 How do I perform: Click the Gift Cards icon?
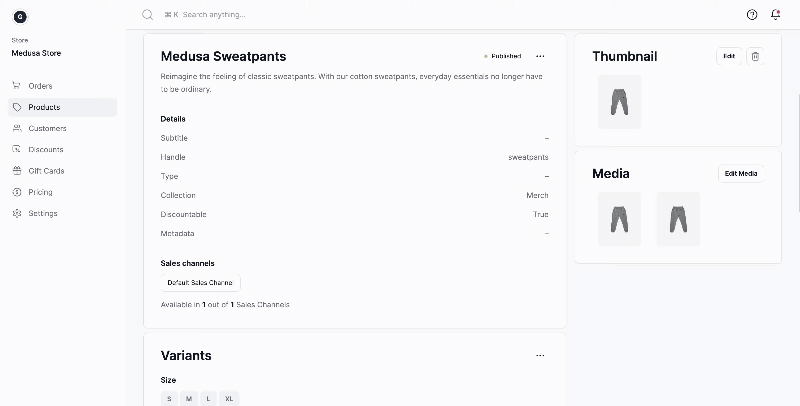(18, 171)
